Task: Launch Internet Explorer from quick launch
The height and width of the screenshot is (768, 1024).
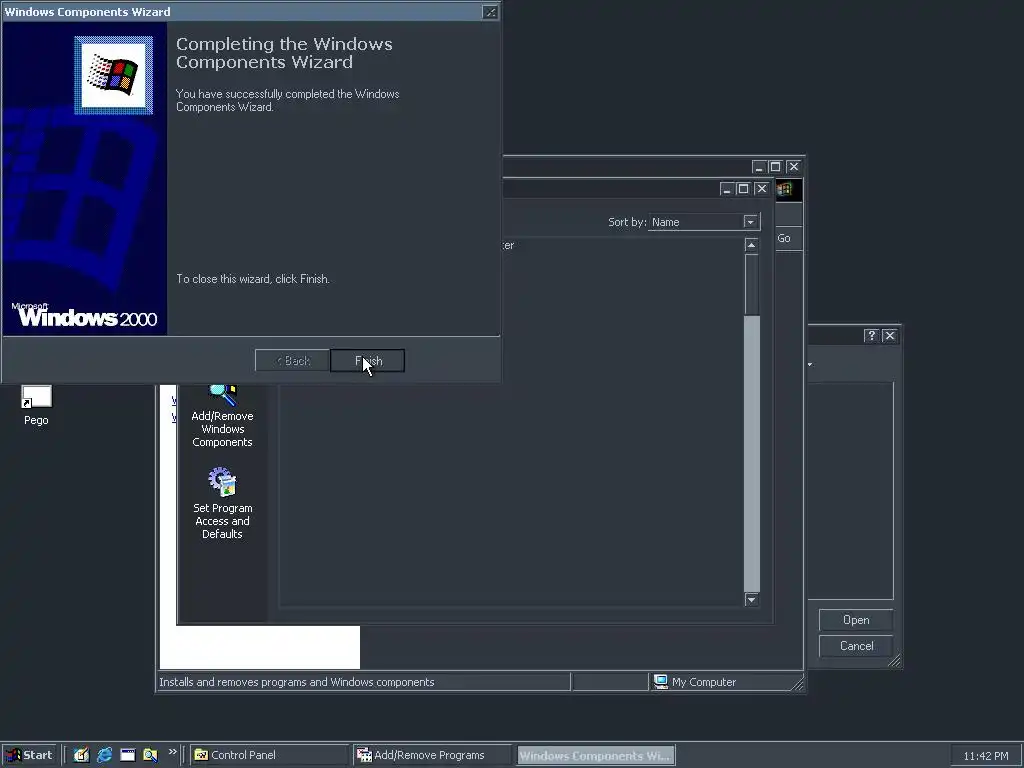Action: click(104, 755)
